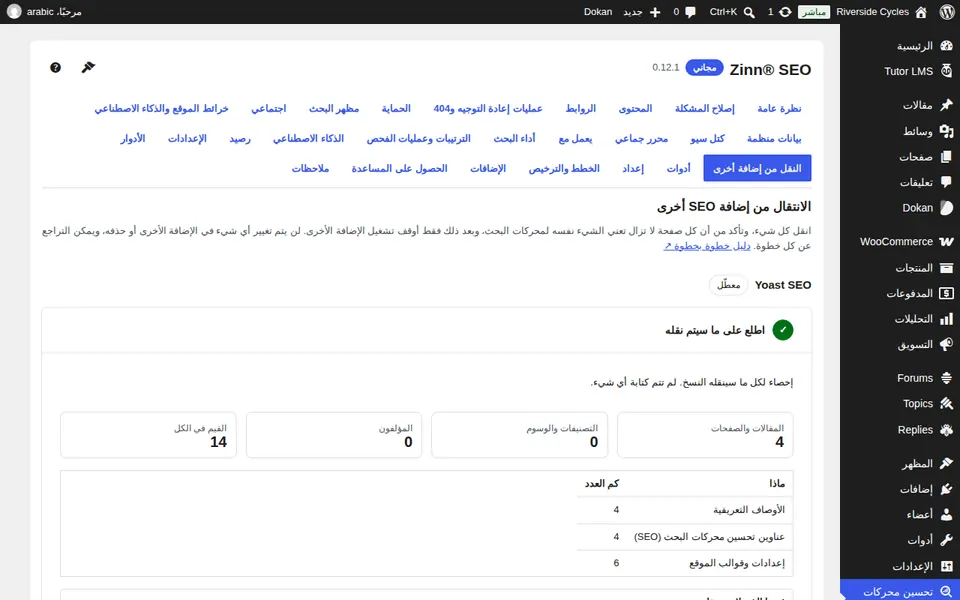The width and height of the screenshot is (960, 600).
Task: Open الحصول على المساعدة tab
Action: coord(400,168)
